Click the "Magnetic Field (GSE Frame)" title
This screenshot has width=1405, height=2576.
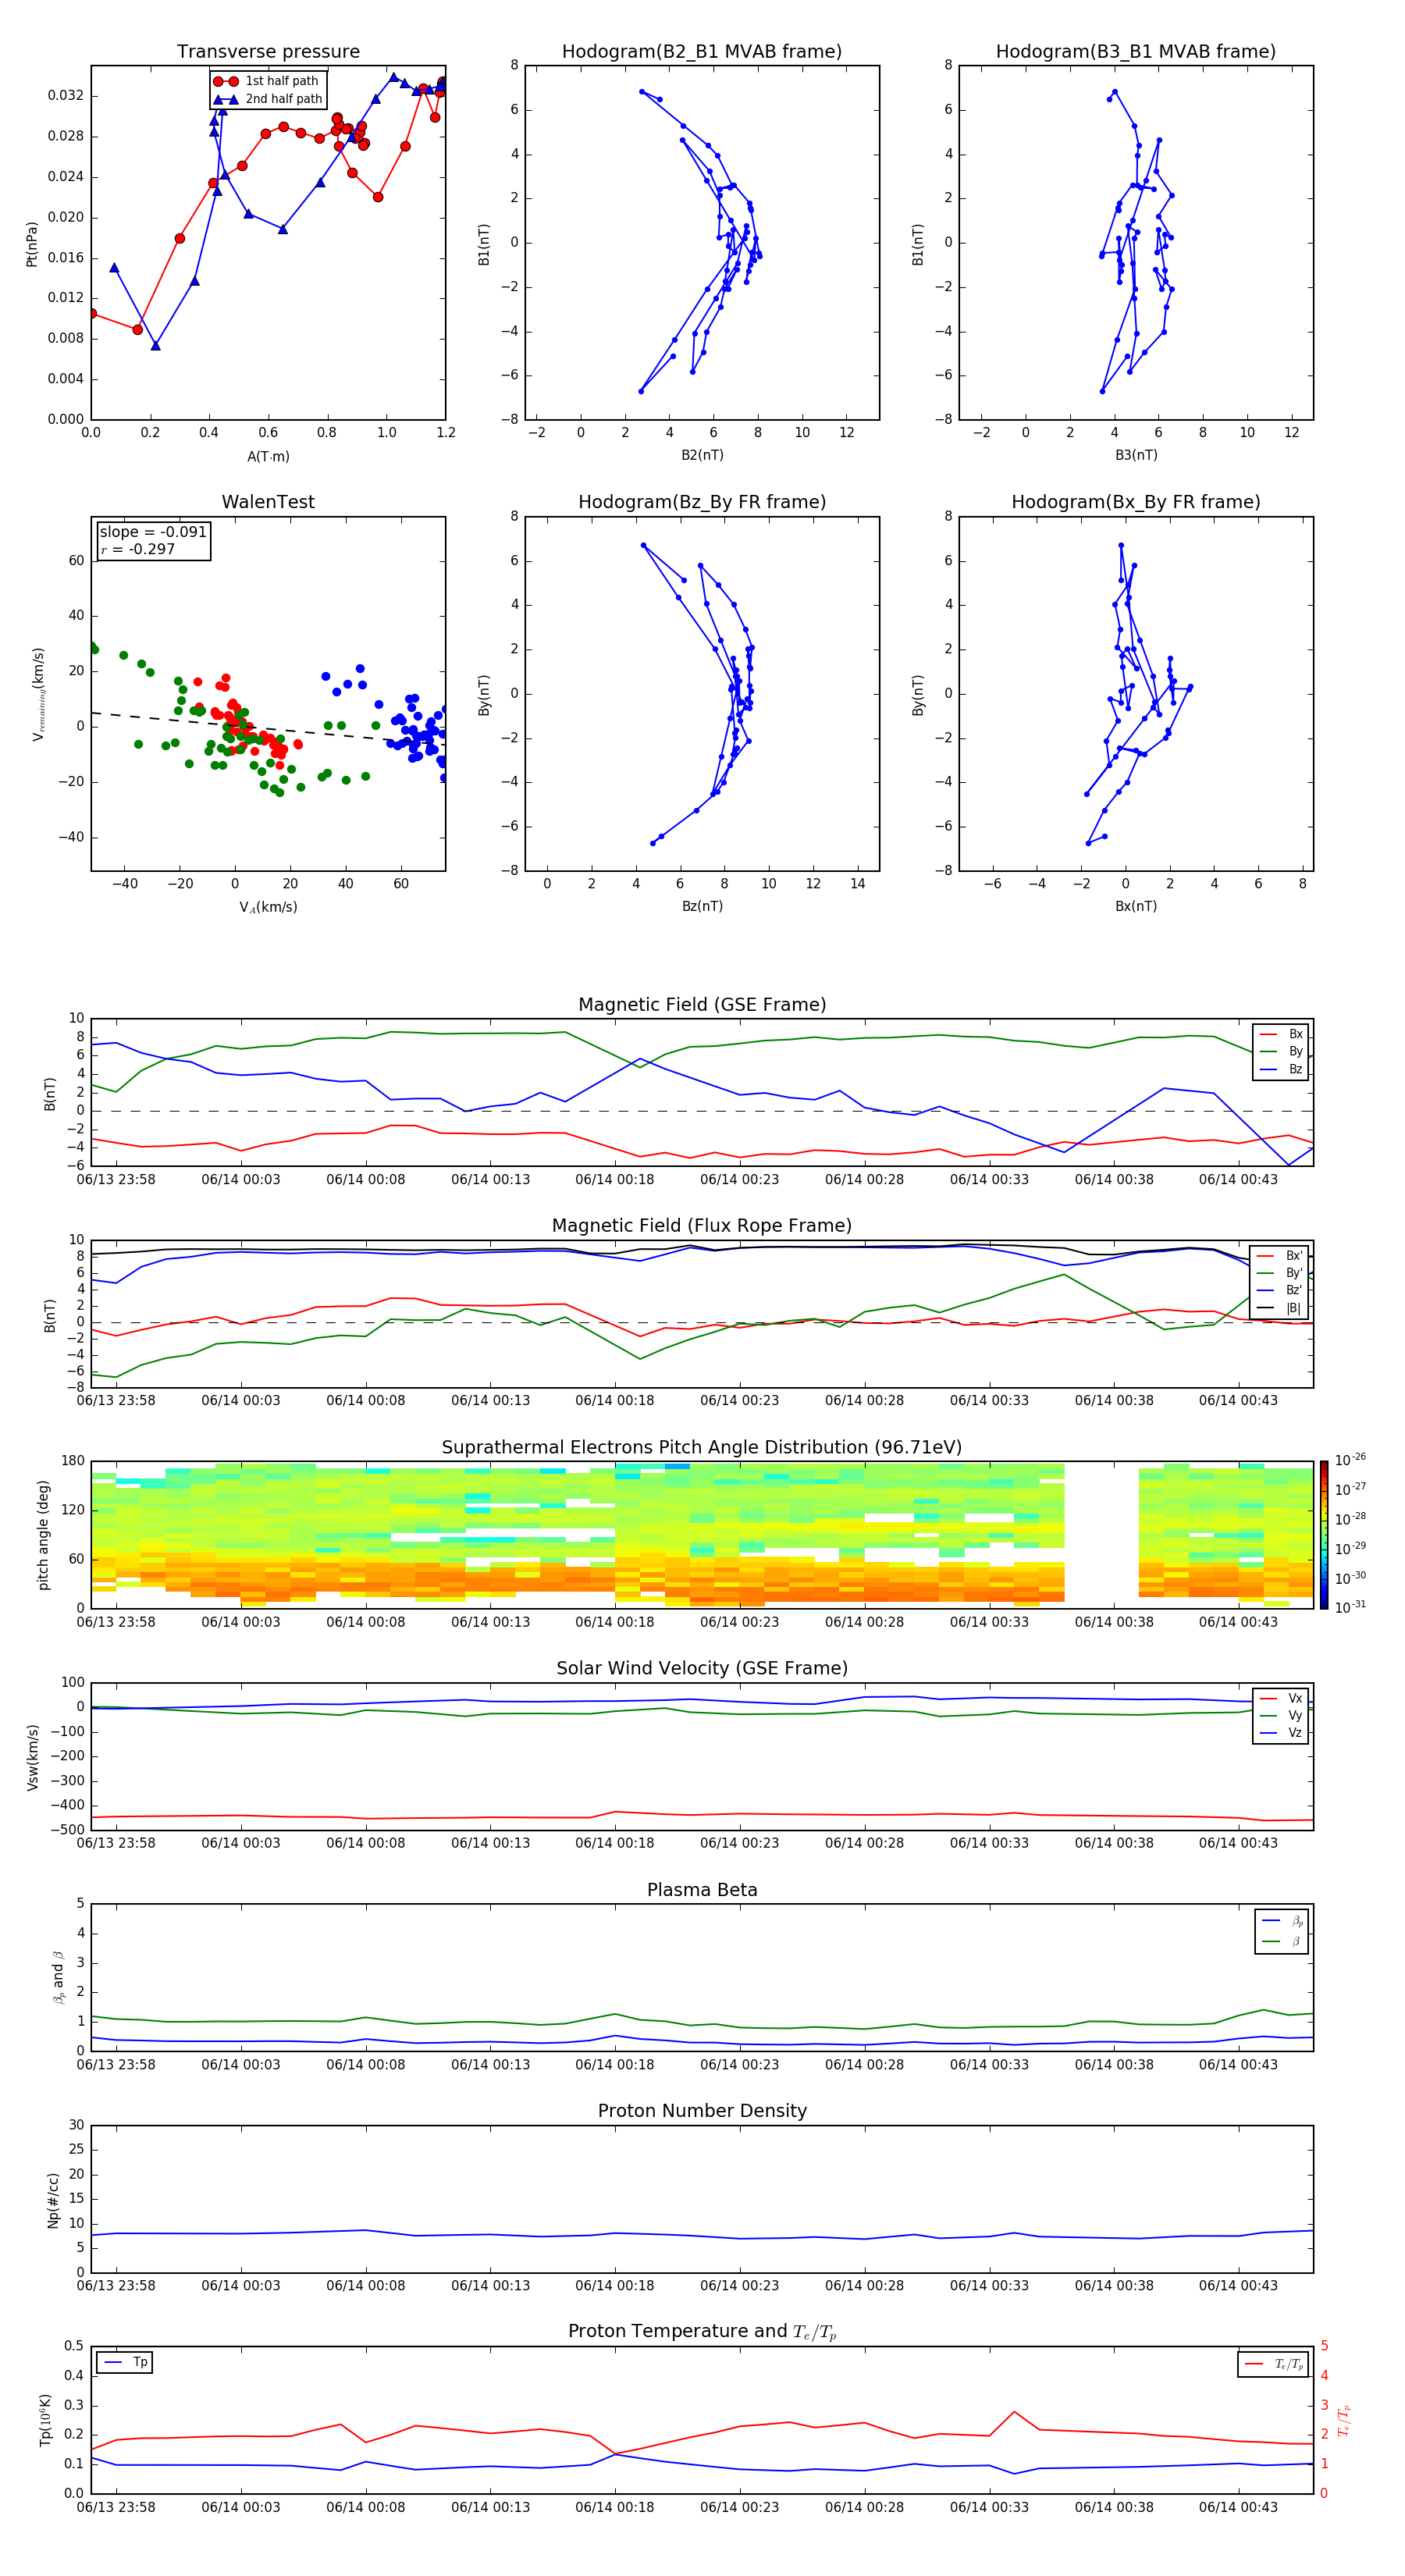pyautogui.click(x=702, y=1005)
